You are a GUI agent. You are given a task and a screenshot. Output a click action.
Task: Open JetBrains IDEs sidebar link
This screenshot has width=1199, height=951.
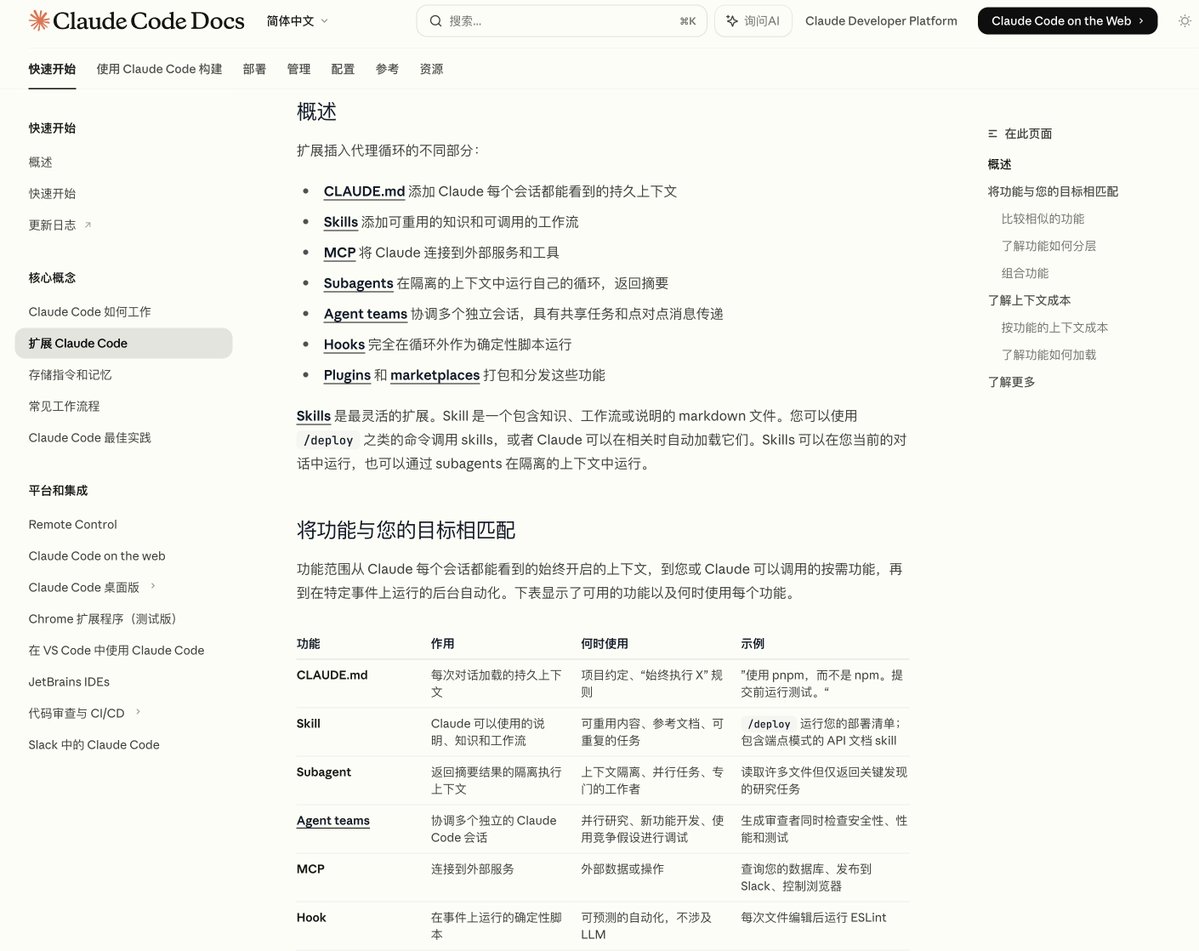coord(69,681)
